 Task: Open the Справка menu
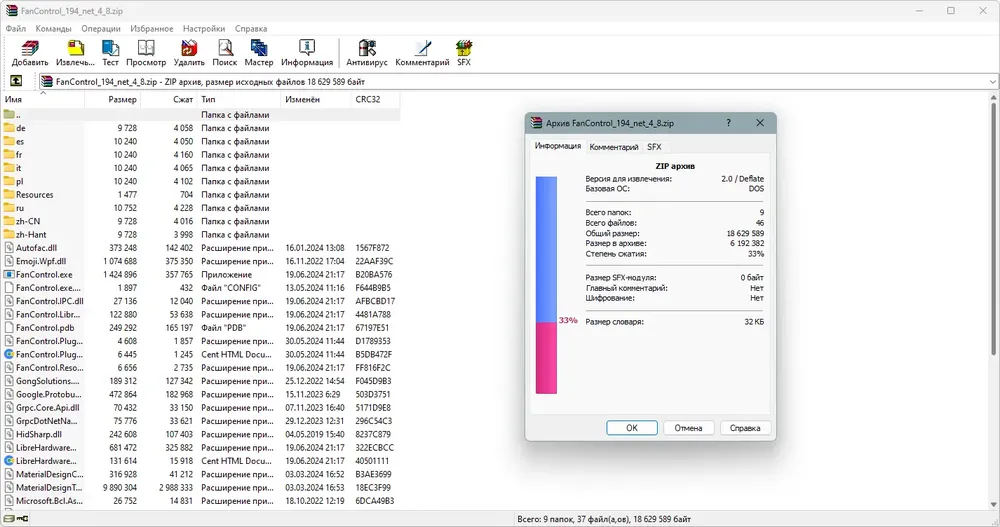click(x=251, y=29)
